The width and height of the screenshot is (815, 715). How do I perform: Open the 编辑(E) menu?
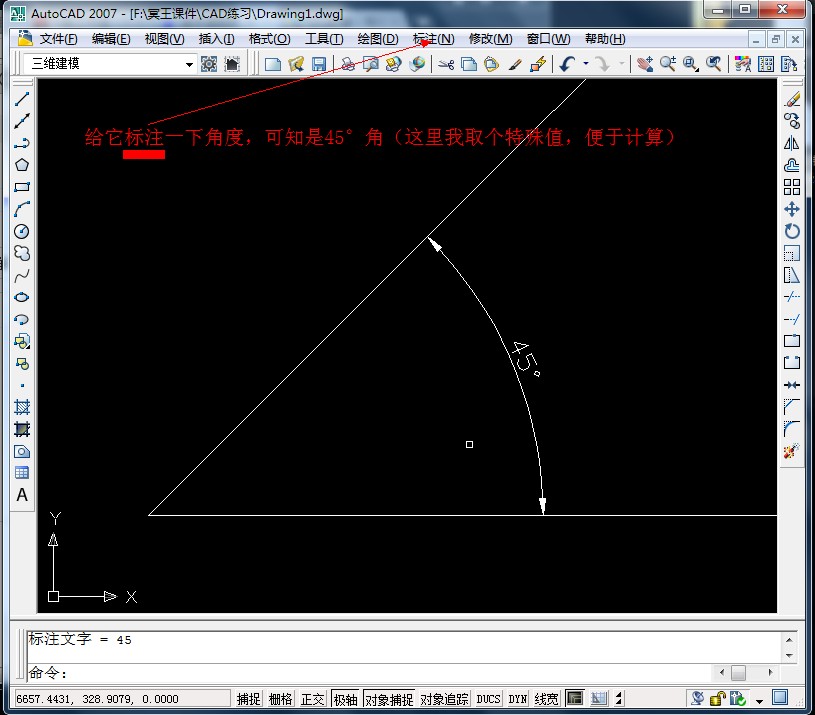pyautogui.click(x=111, y=39)
